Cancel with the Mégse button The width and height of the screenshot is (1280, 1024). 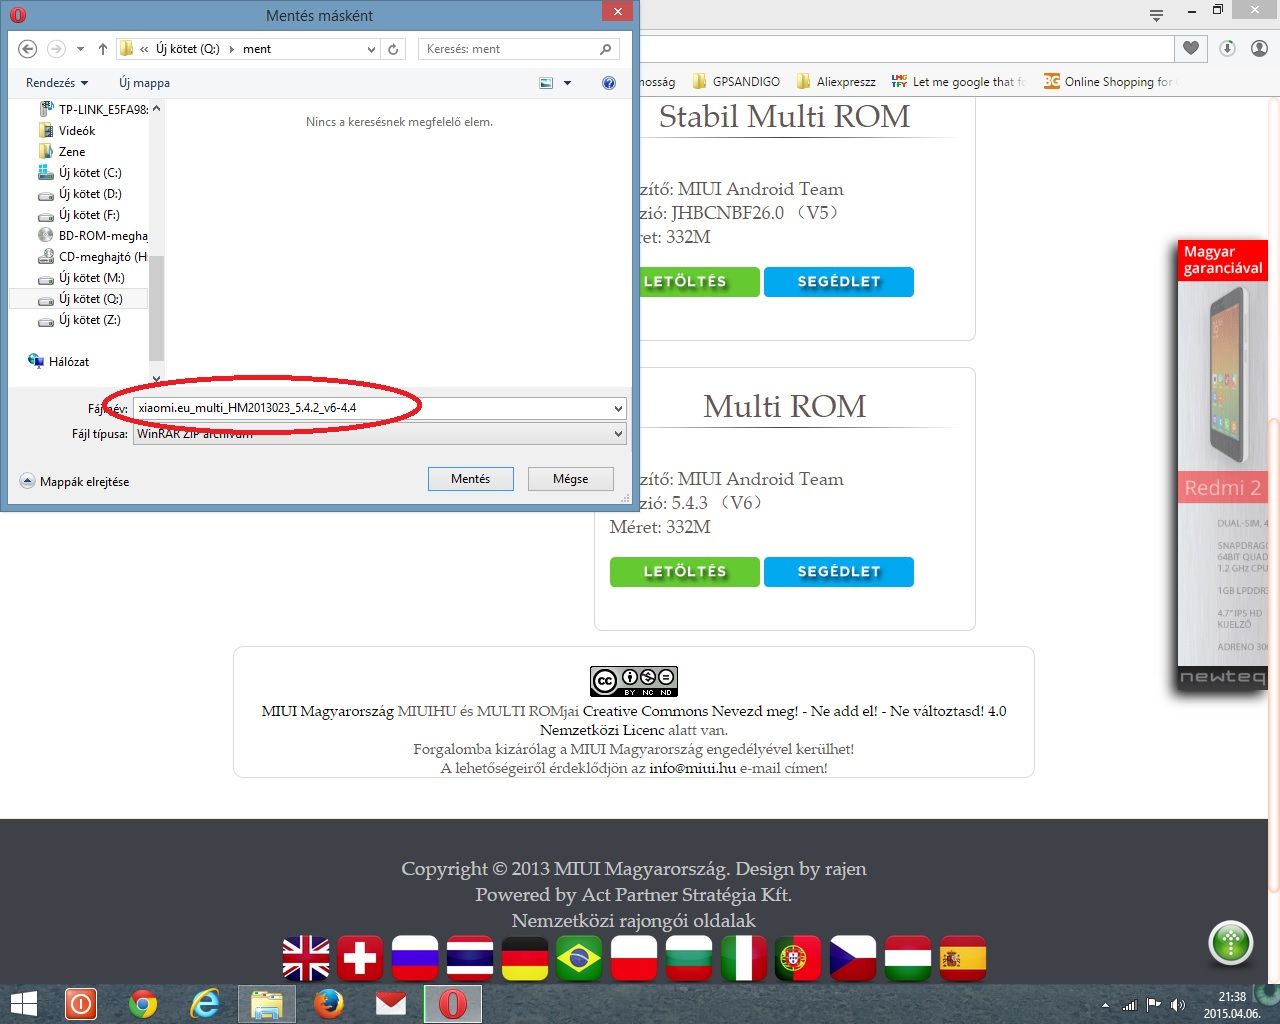[570, 479]
